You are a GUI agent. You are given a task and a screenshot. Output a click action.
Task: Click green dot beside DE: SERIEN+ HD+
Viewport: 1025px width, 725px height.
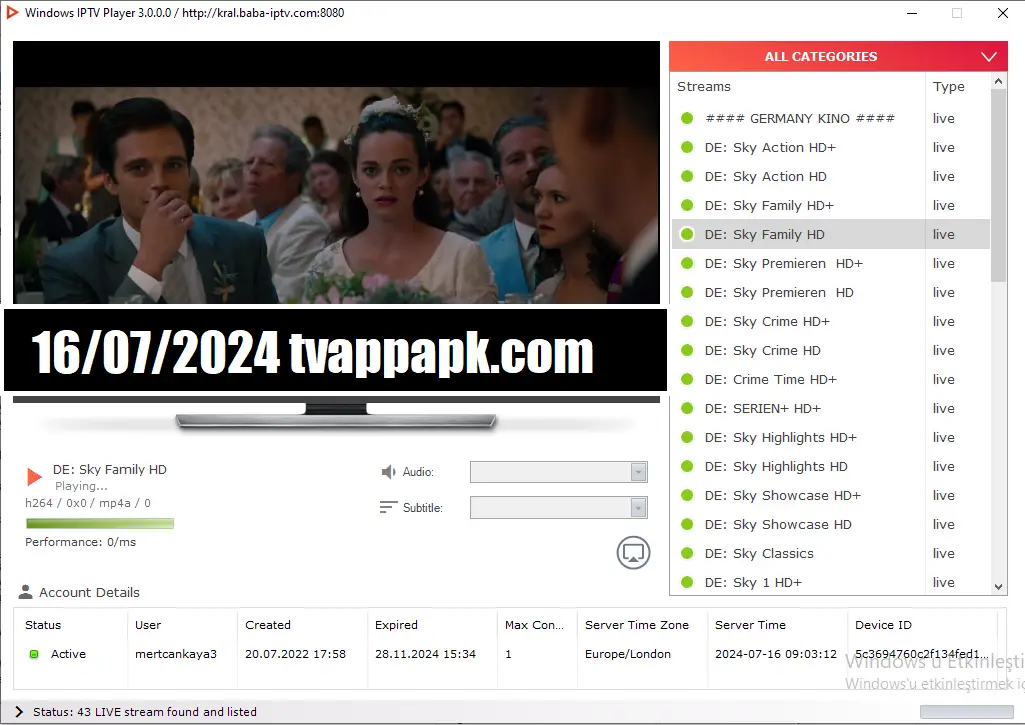[x=687, y=408]
